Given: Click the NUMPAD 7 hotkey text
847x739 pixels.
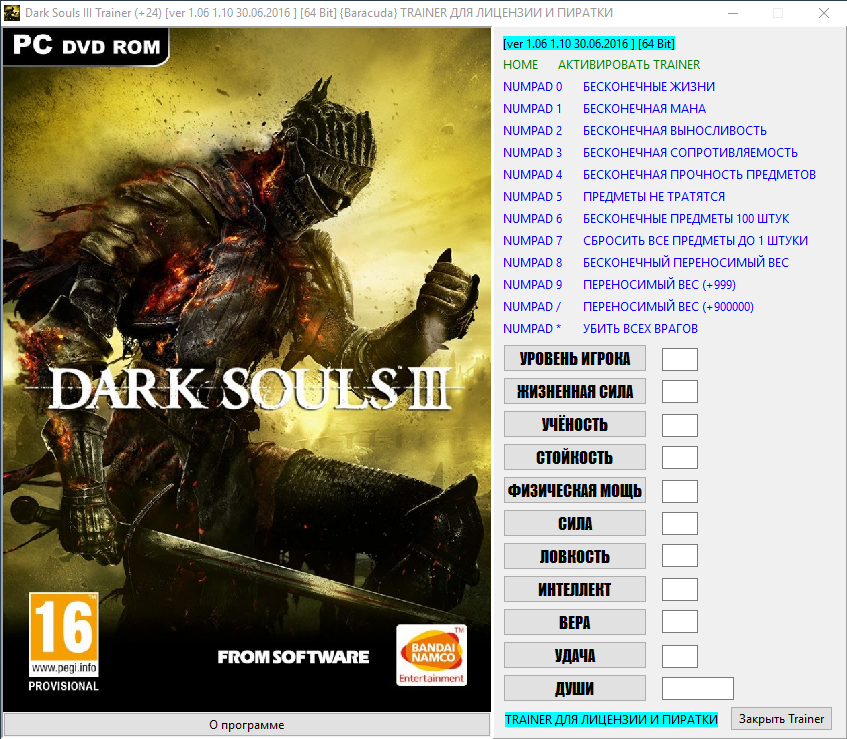Looking at the screenshot, I should pos(532,240).
